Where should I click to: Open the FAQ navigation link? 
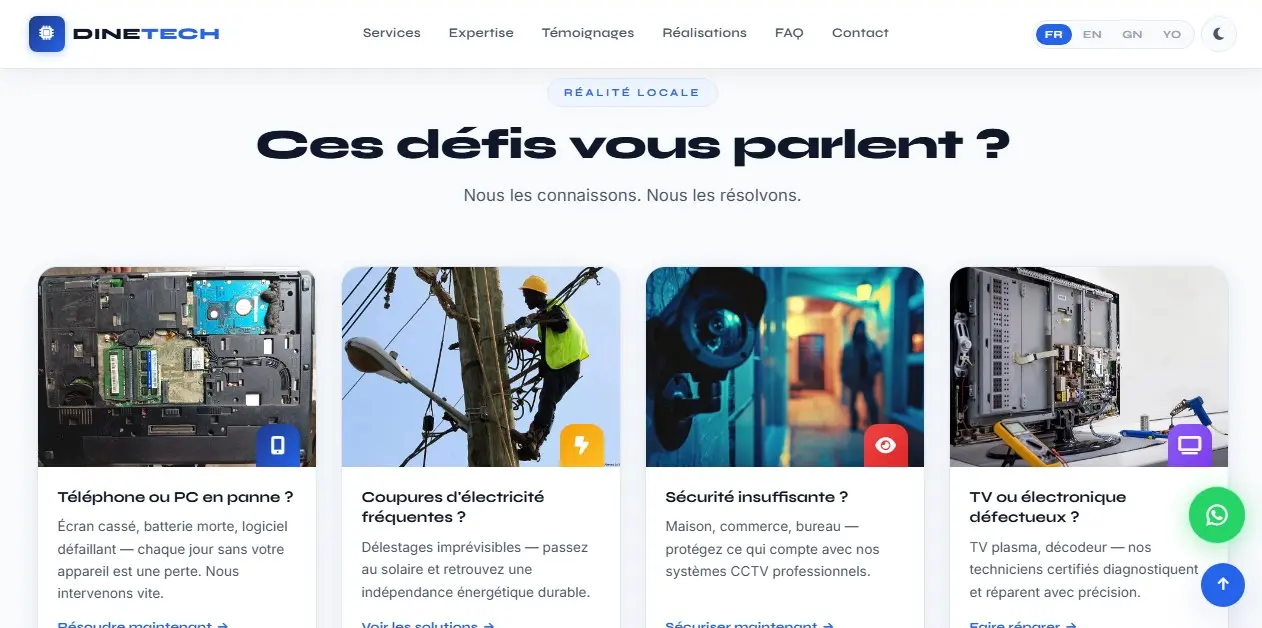click(789, 33)
